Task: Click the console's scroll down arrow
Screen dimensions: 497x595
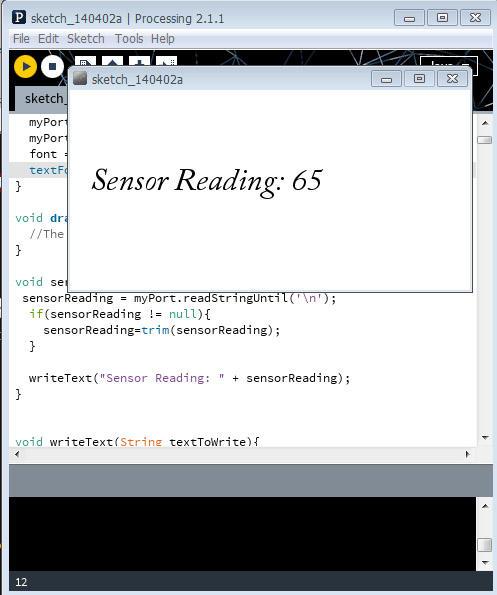Action: coord(485,562)
